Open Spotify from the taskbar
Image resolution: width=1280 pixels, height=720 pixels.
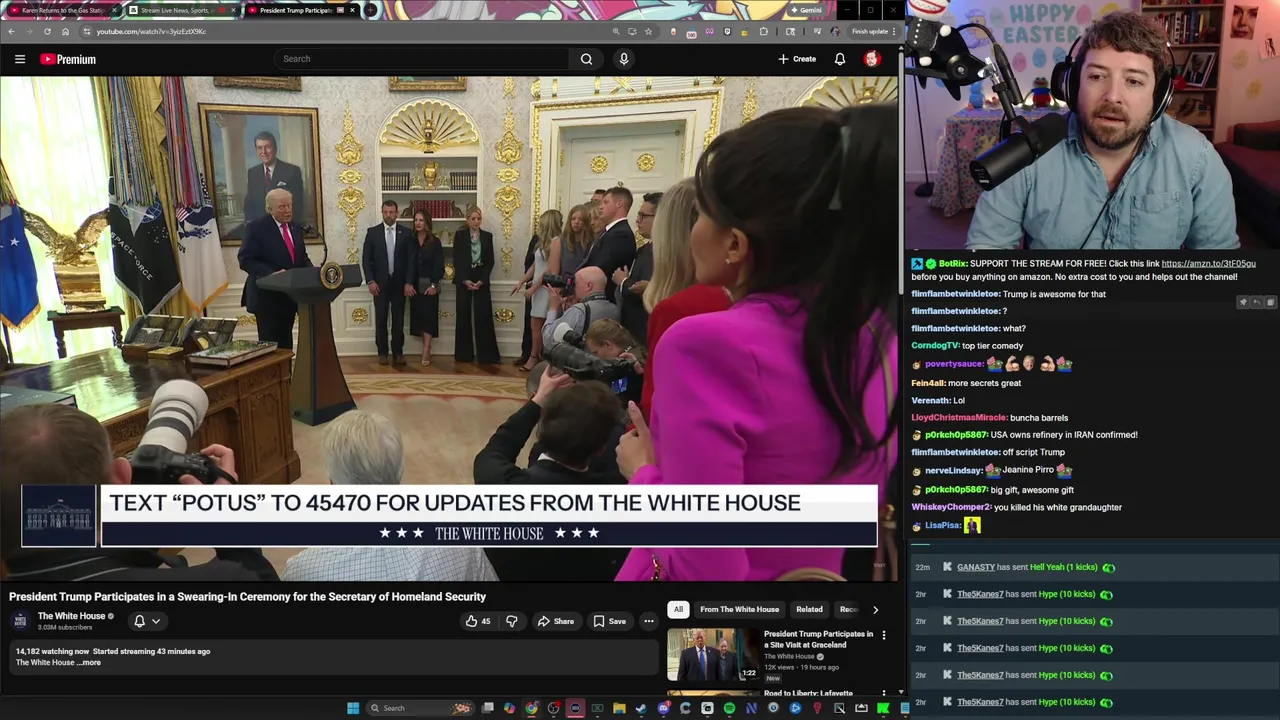[x=729, y=708]
